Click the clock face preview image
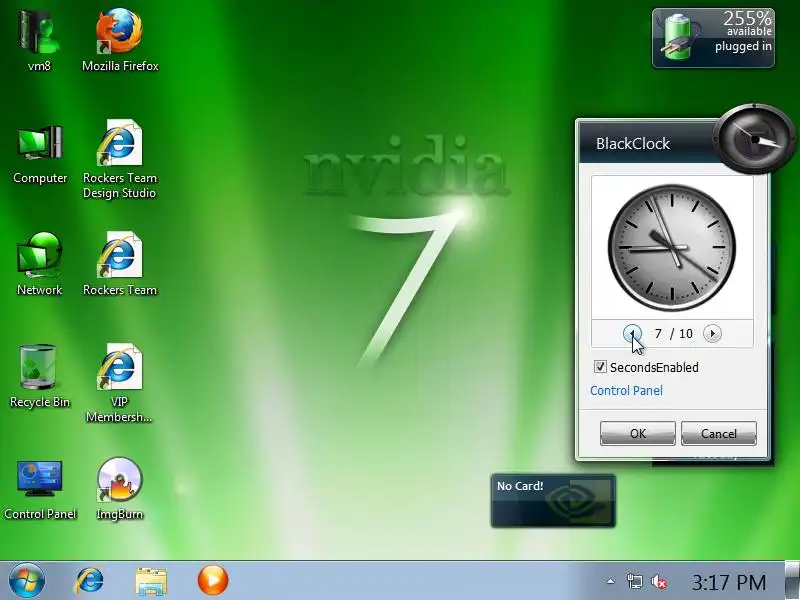Image resolution: width=800 pixels, height=600 pixels. 672,247
